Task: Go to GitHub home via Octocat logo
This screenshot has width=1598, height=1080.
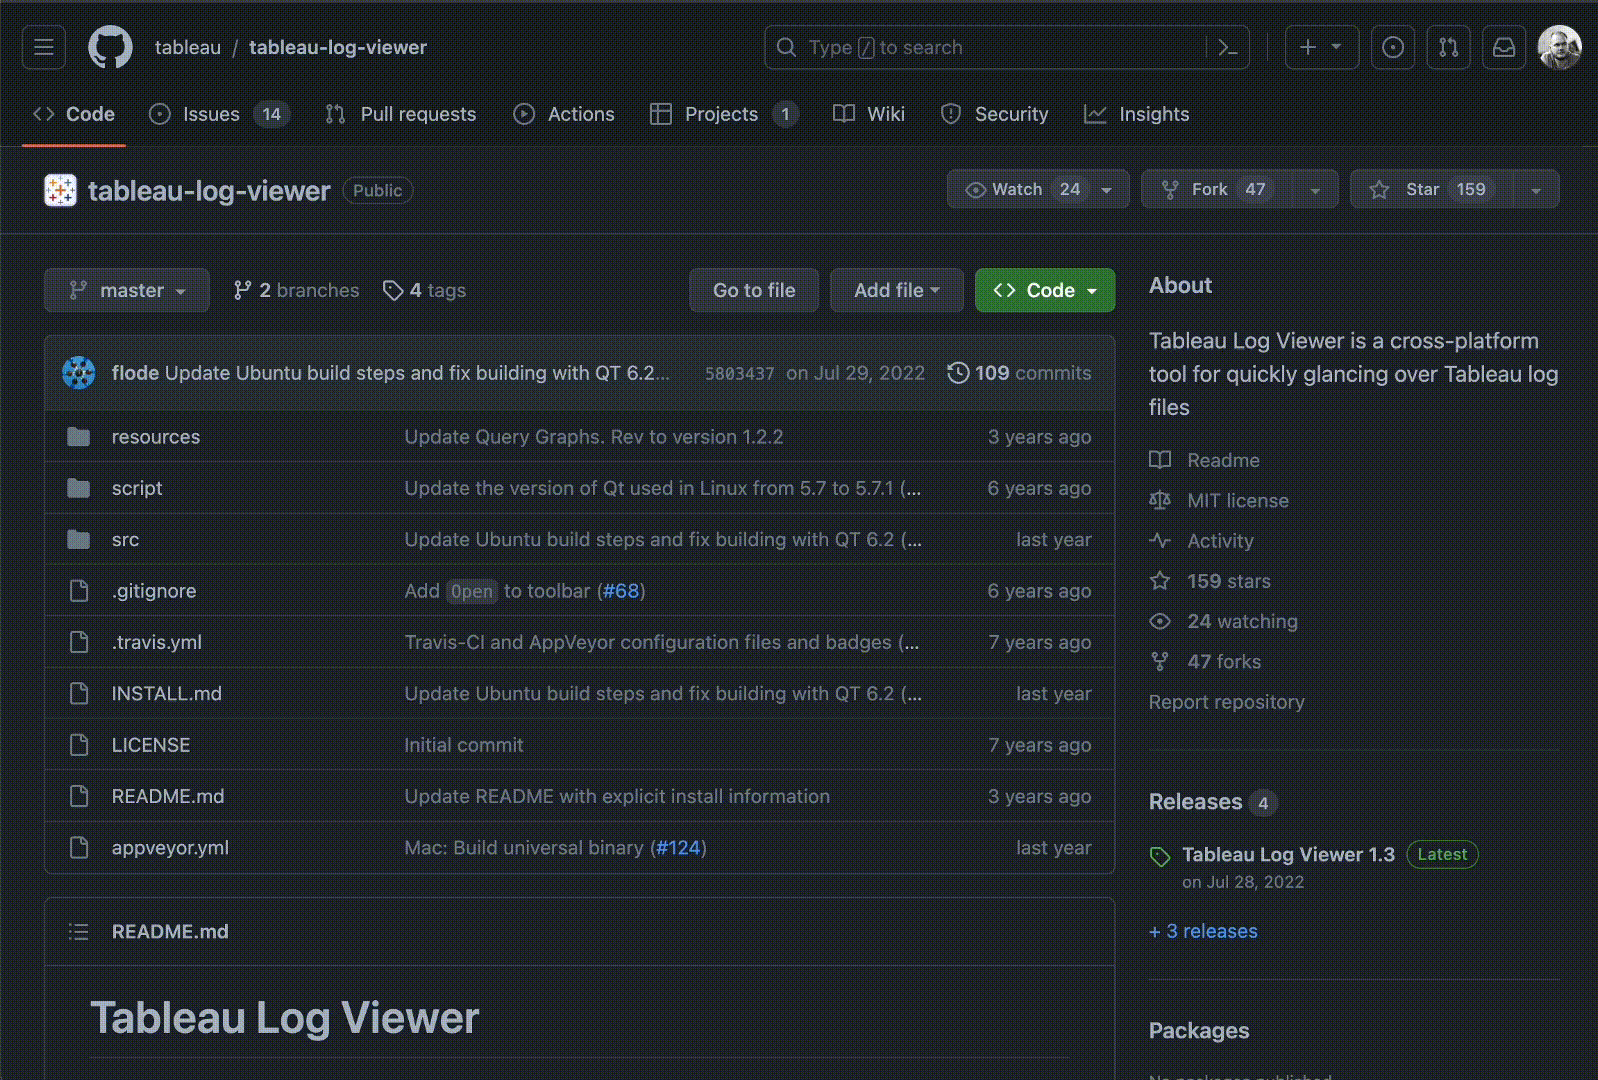Action: pos(110,47)
